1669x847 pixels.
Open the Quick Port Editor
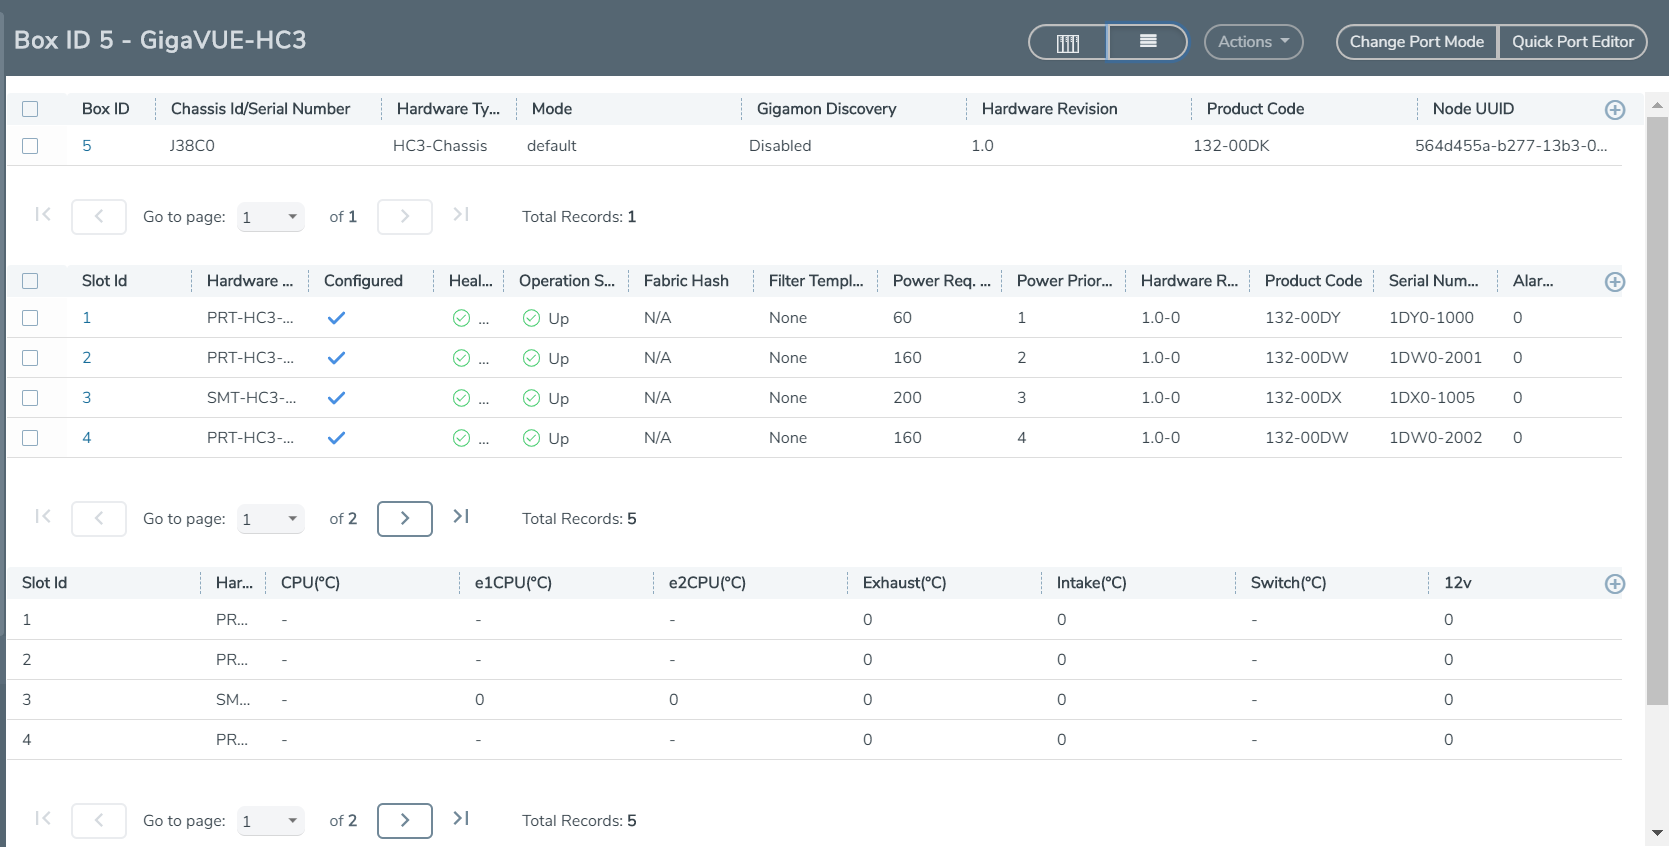click(x=1572, y=42)
